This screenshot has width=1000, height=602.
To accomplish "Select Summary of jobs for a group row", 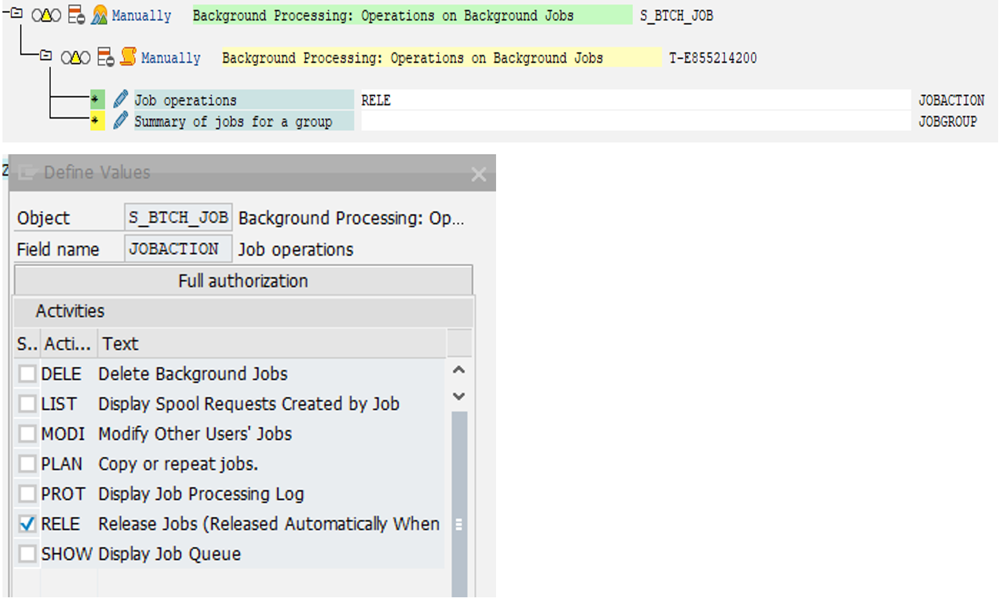I will tap(244, 121).
